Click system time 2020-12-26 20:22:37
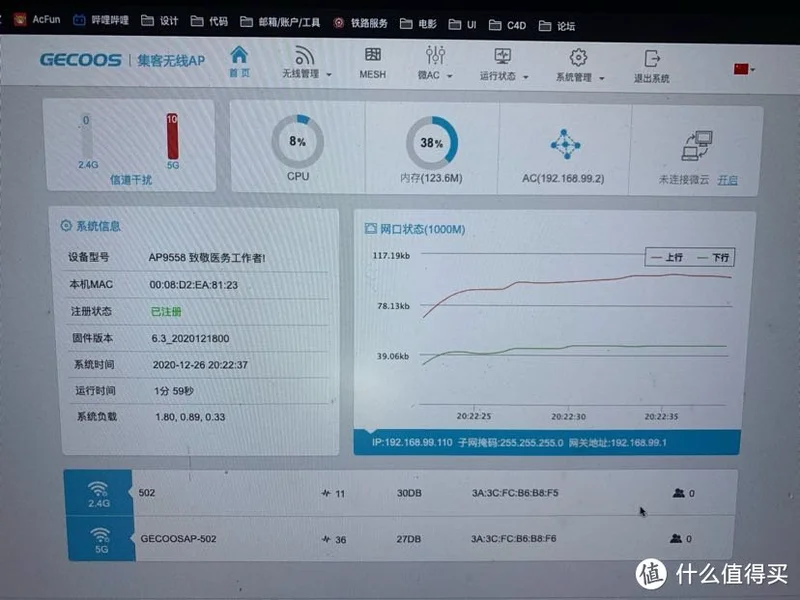The height and width of the screenshot is (600, 800). click(200, 365)
